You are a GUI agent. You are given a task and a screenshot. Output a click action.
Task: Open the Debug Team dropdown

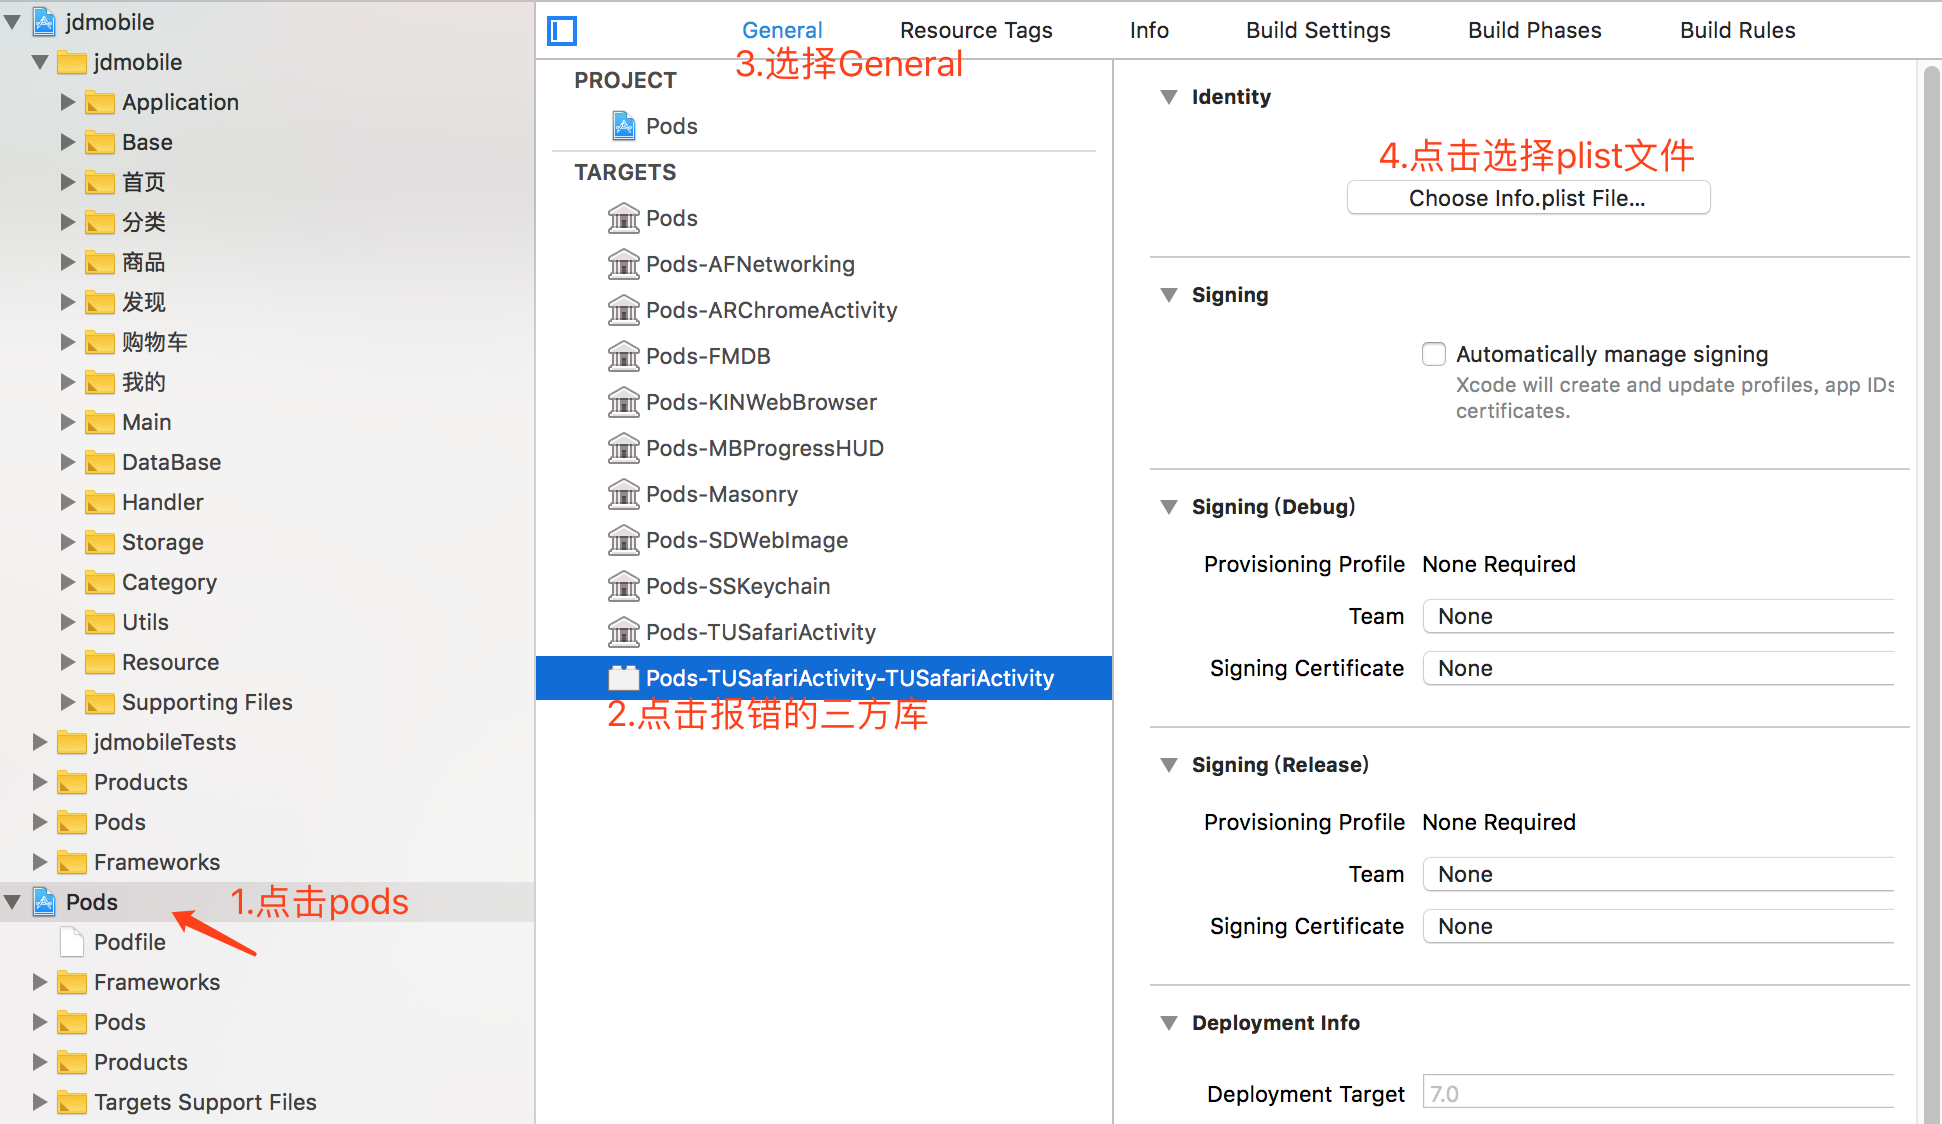pos(1658,616)
